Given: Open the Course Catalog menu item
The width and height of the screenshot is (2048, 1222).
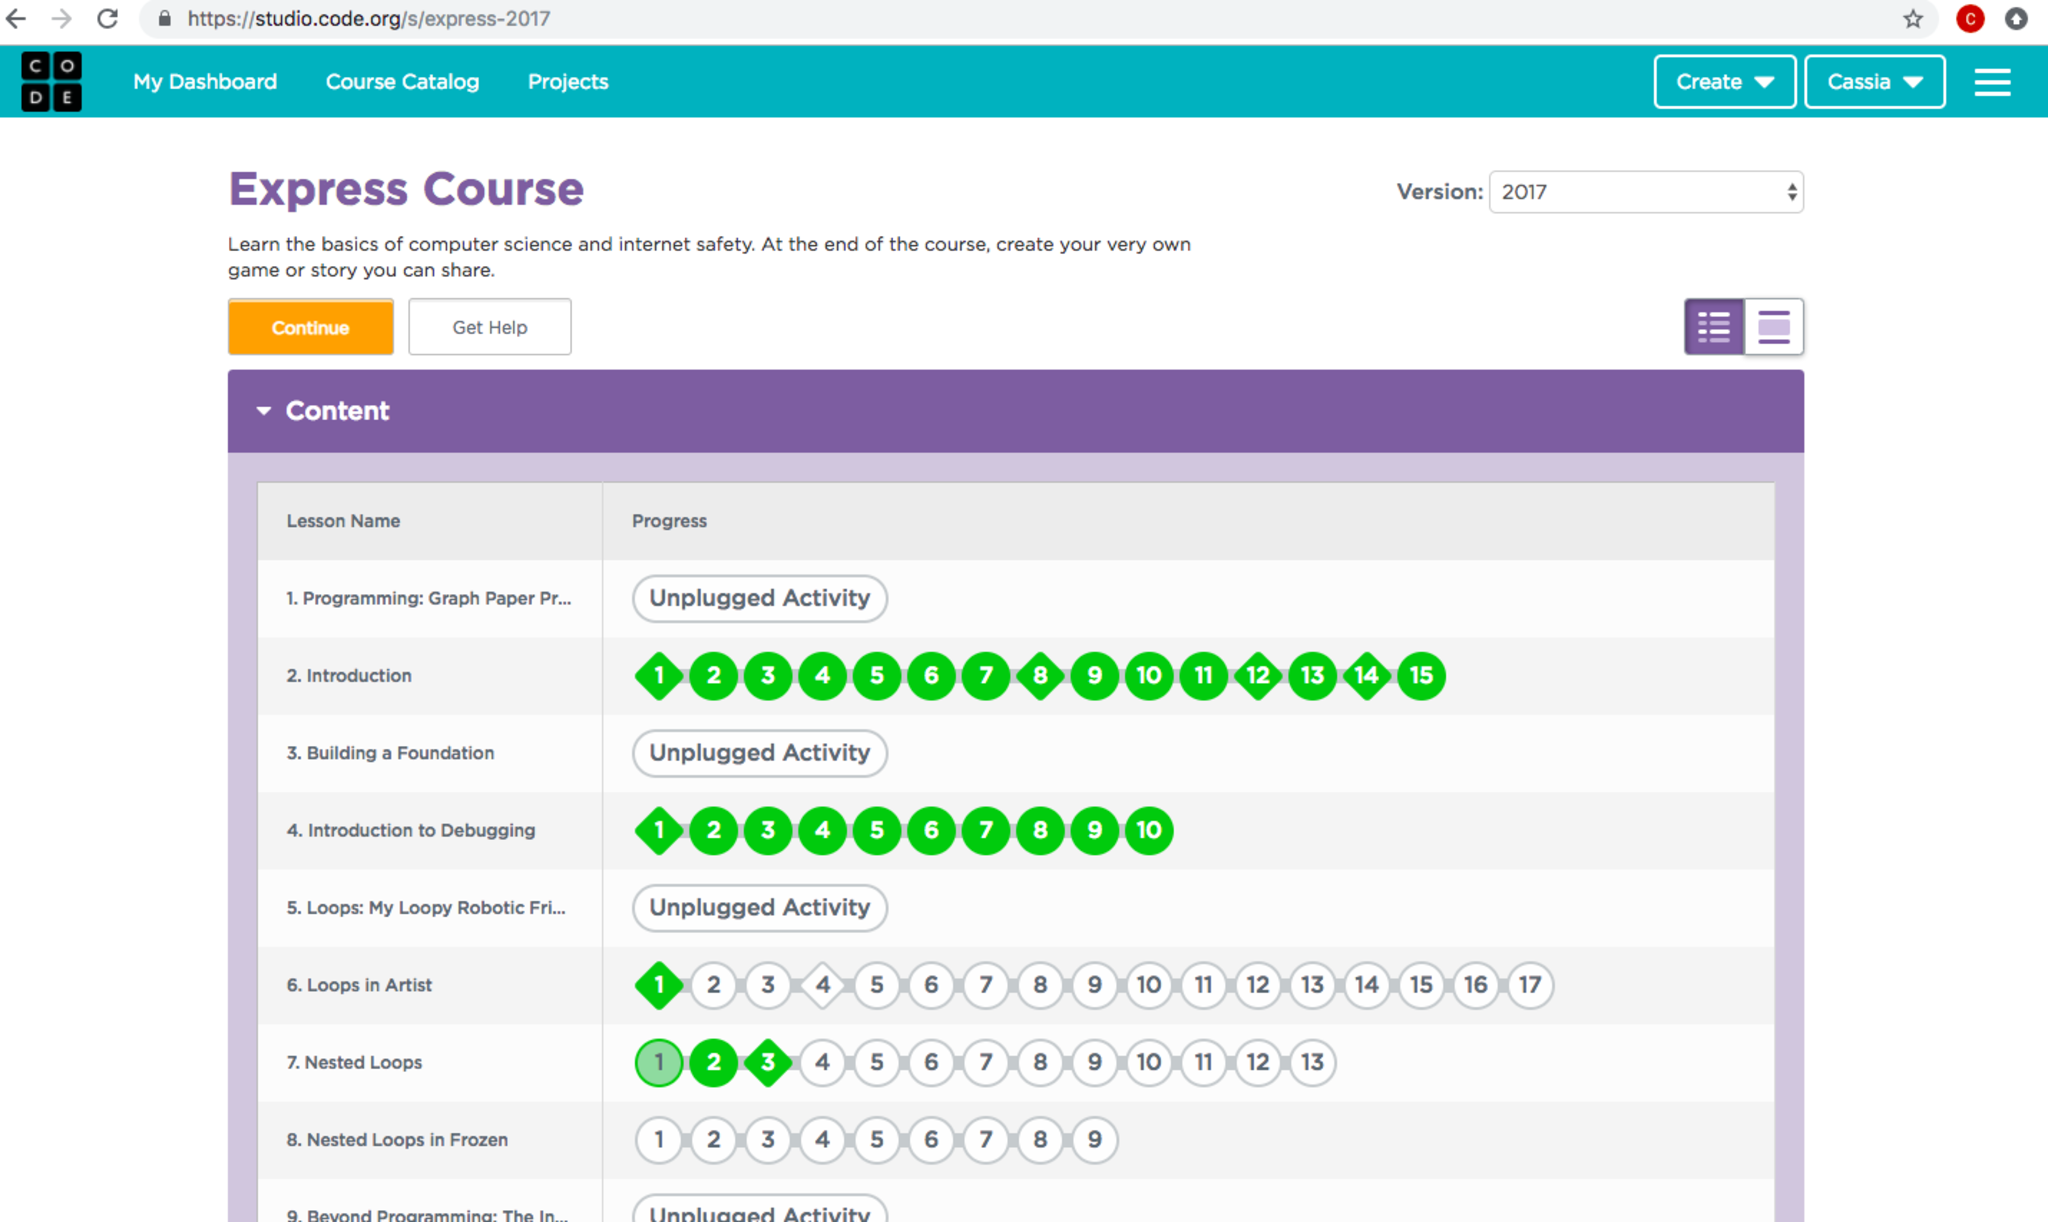Looking at the screenshot, I should click(402, 82).
